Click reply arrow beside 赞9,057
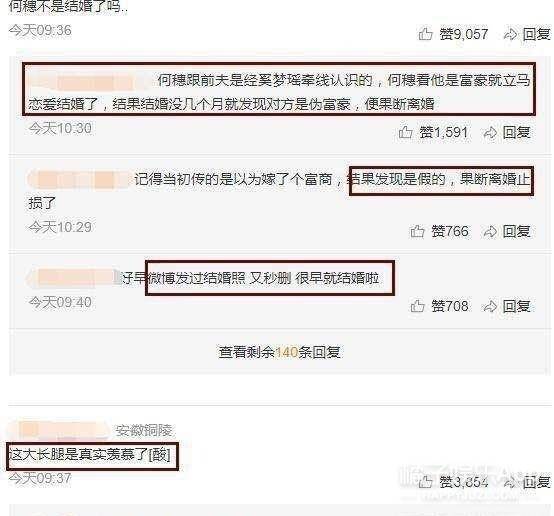The width and height of the screenshot is (554, 516). [x=510, y=34]
